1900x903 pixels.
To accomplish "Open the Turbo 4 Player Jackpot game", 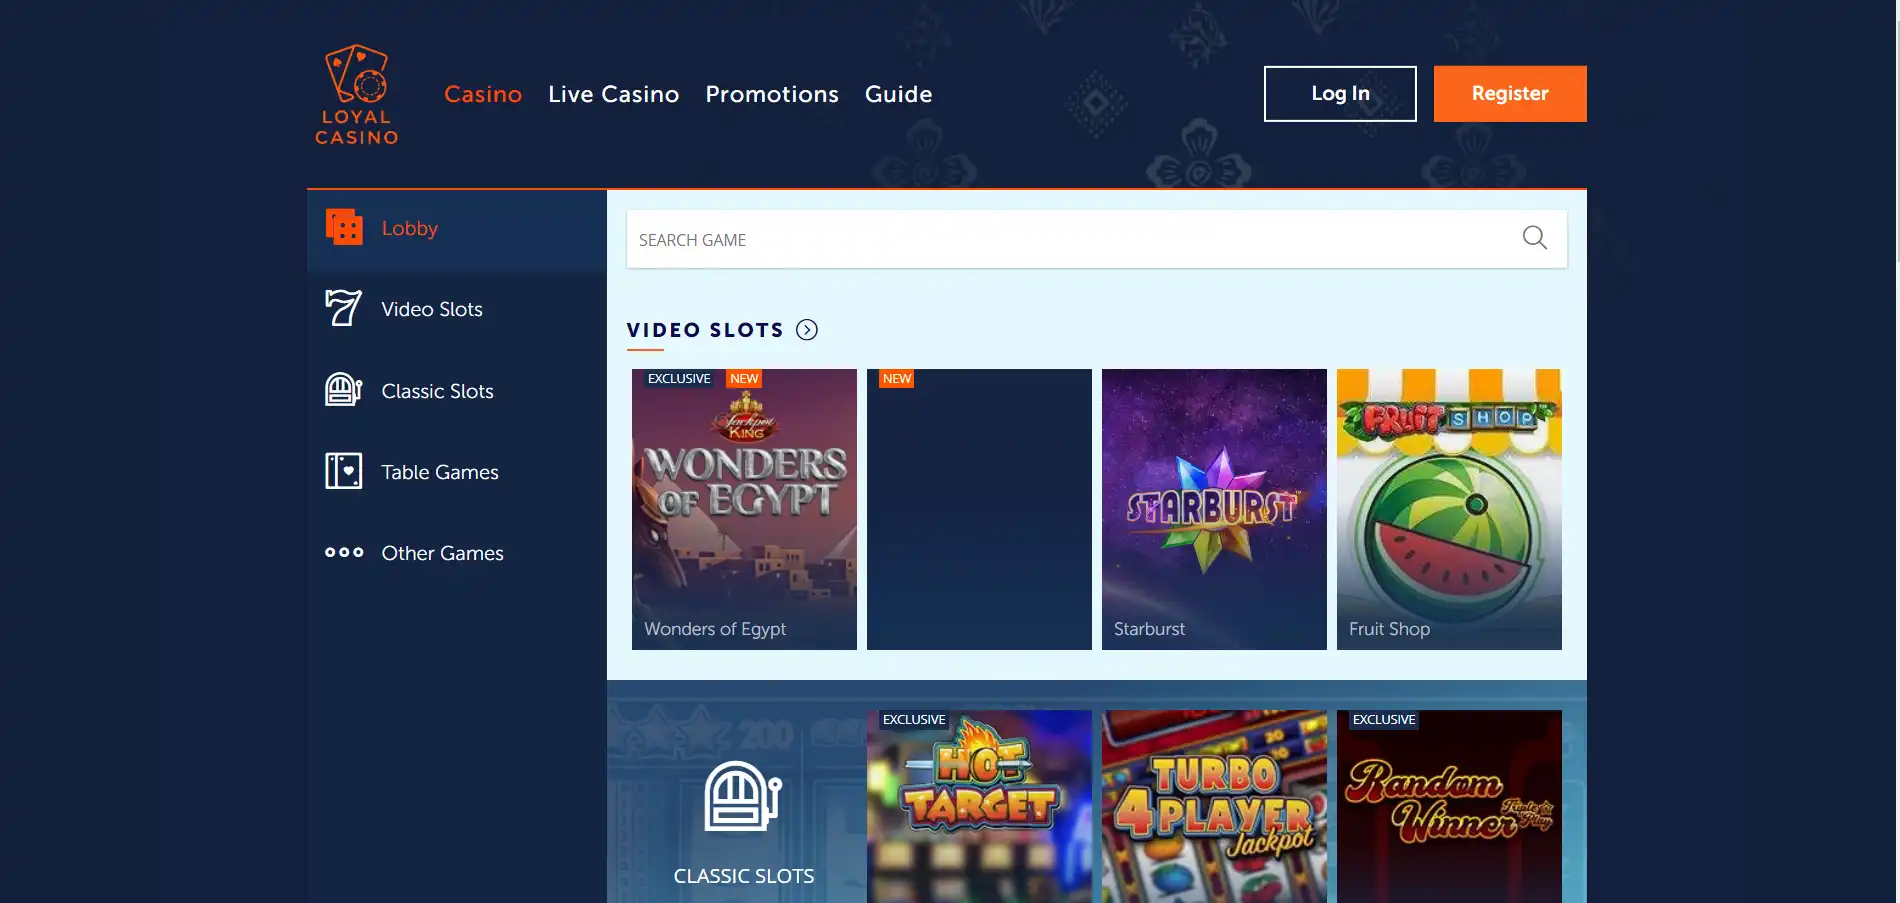I will pos(1214,806).
